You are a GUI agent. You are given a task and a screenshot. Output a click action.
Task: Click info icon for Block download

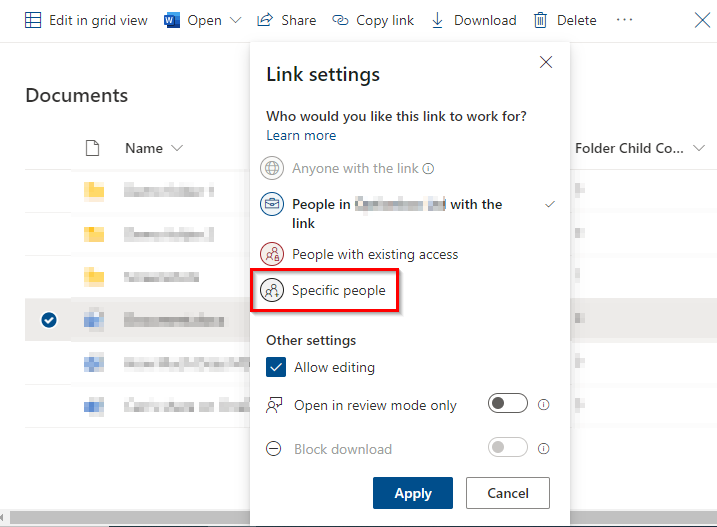(544, 449)
